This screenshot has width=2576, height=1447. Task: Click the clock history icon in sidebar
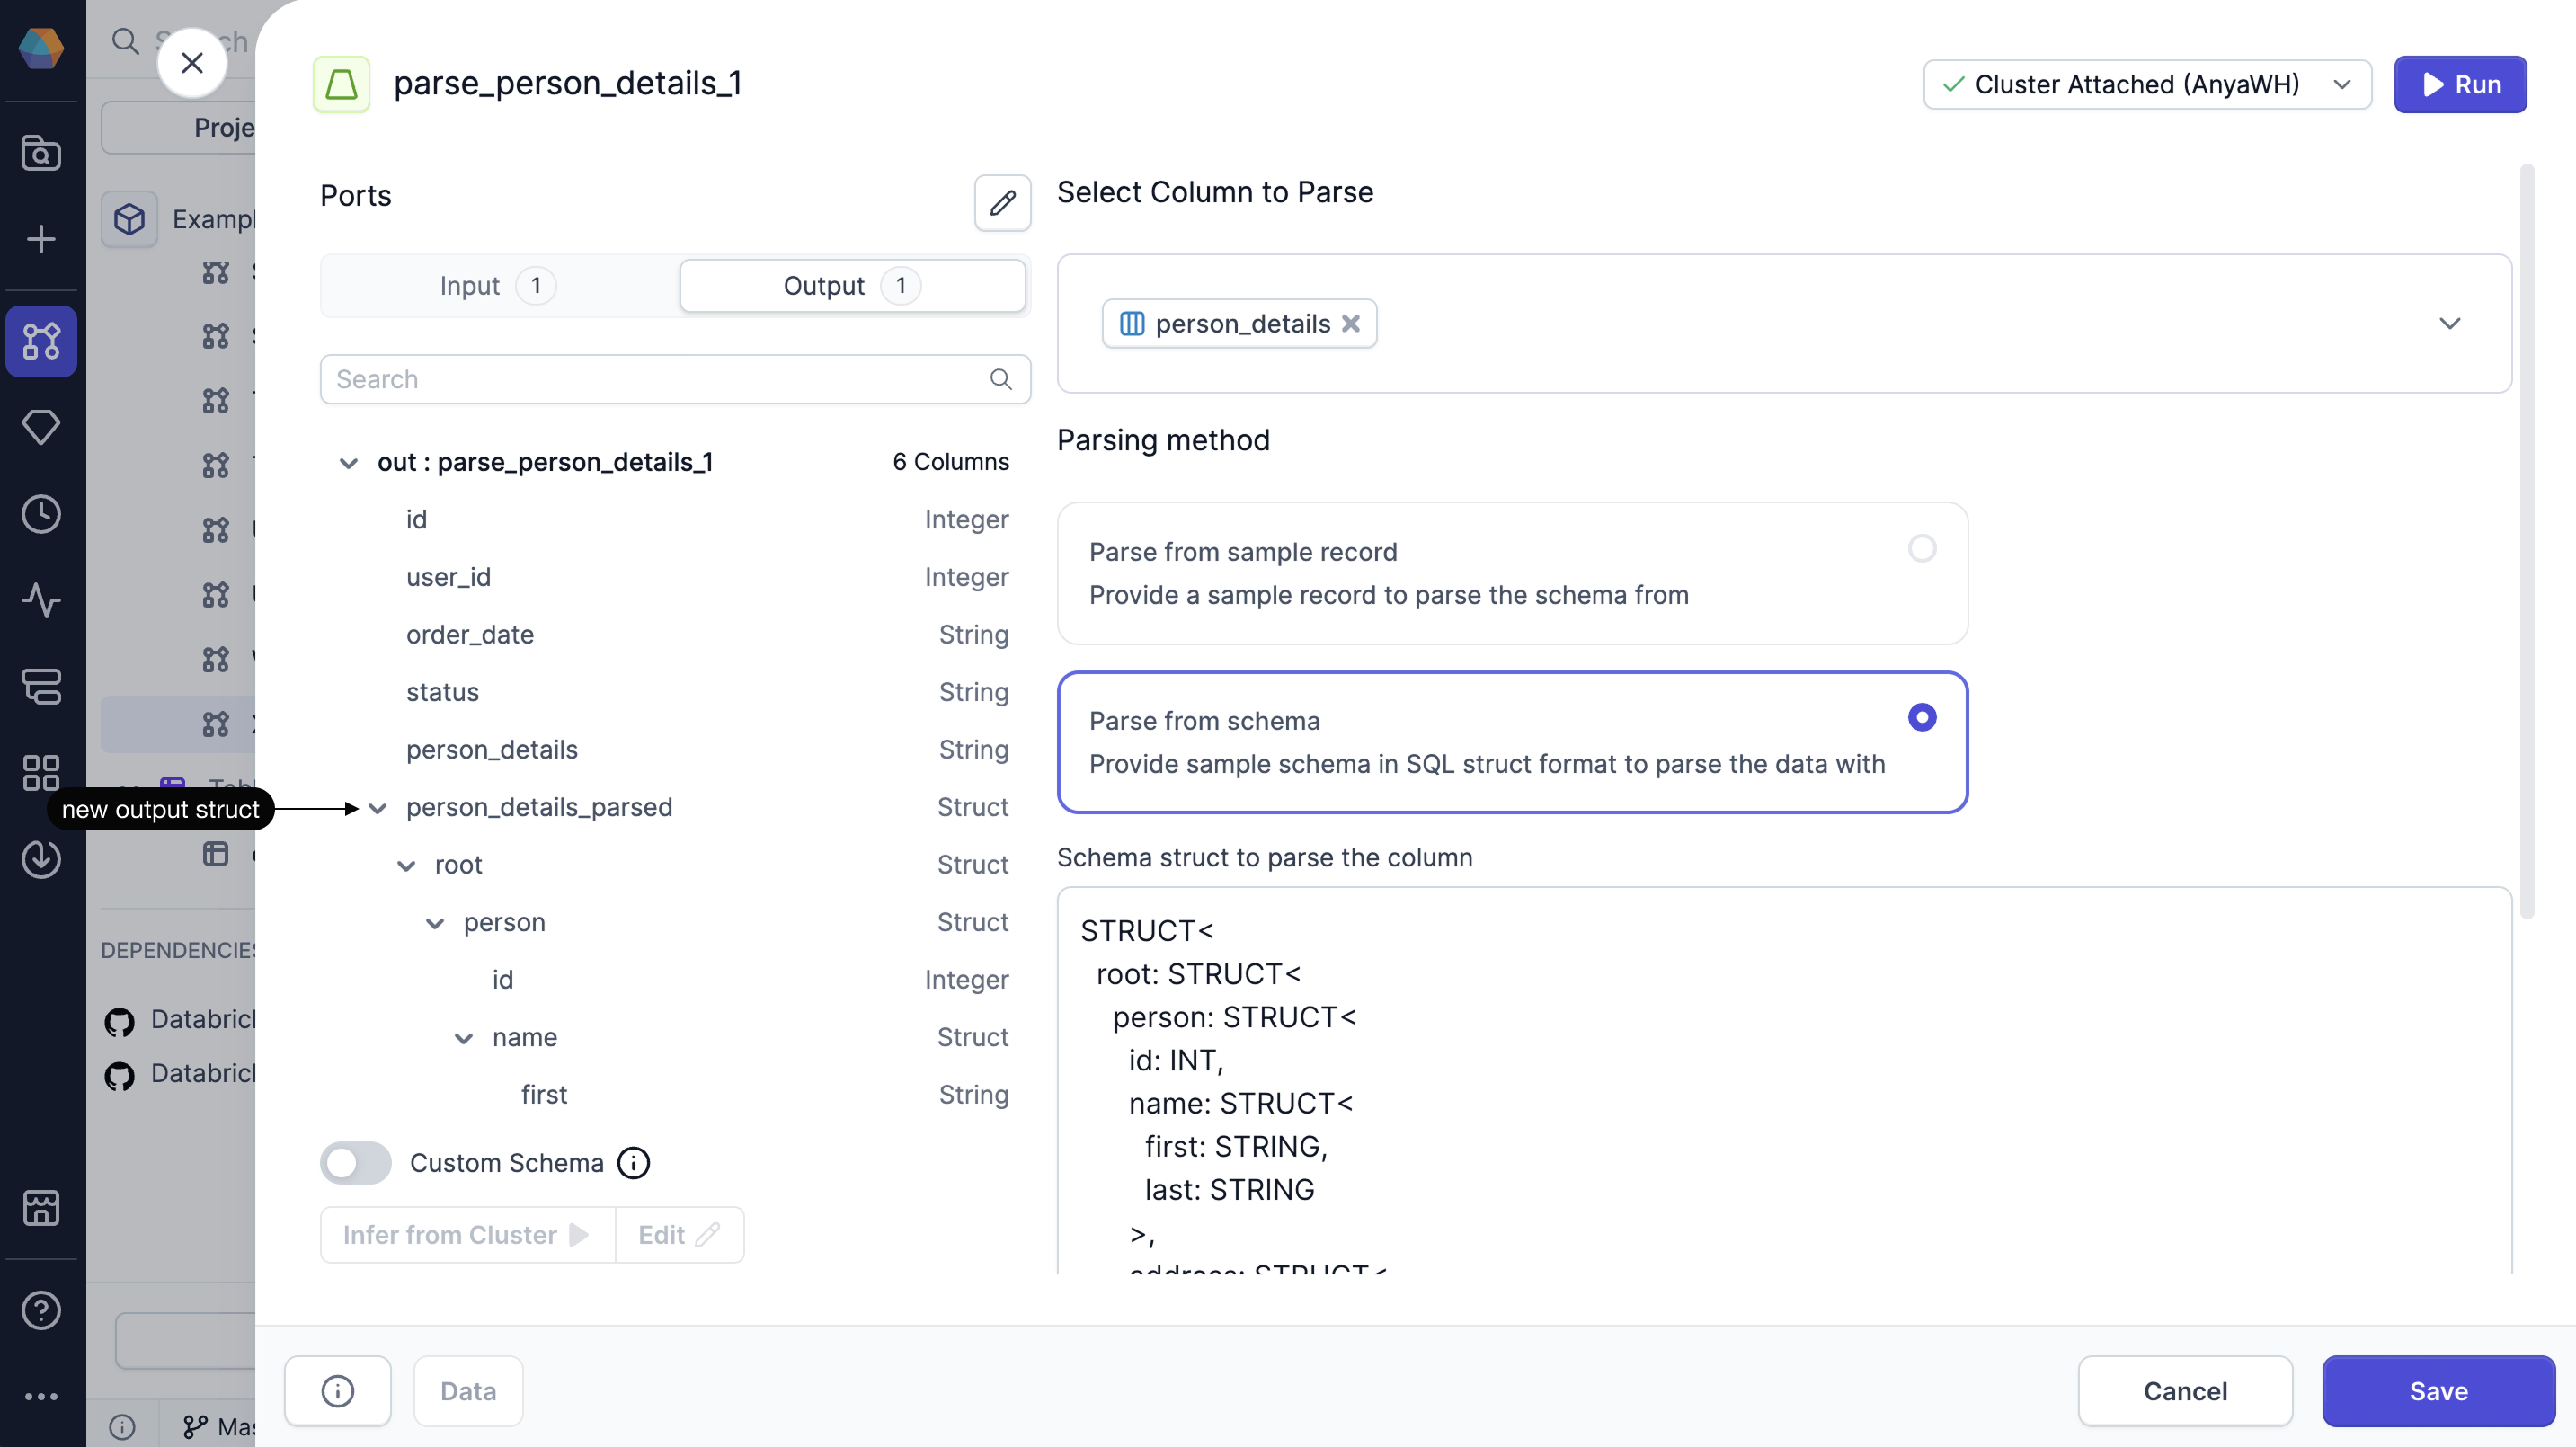click(41, 514)
